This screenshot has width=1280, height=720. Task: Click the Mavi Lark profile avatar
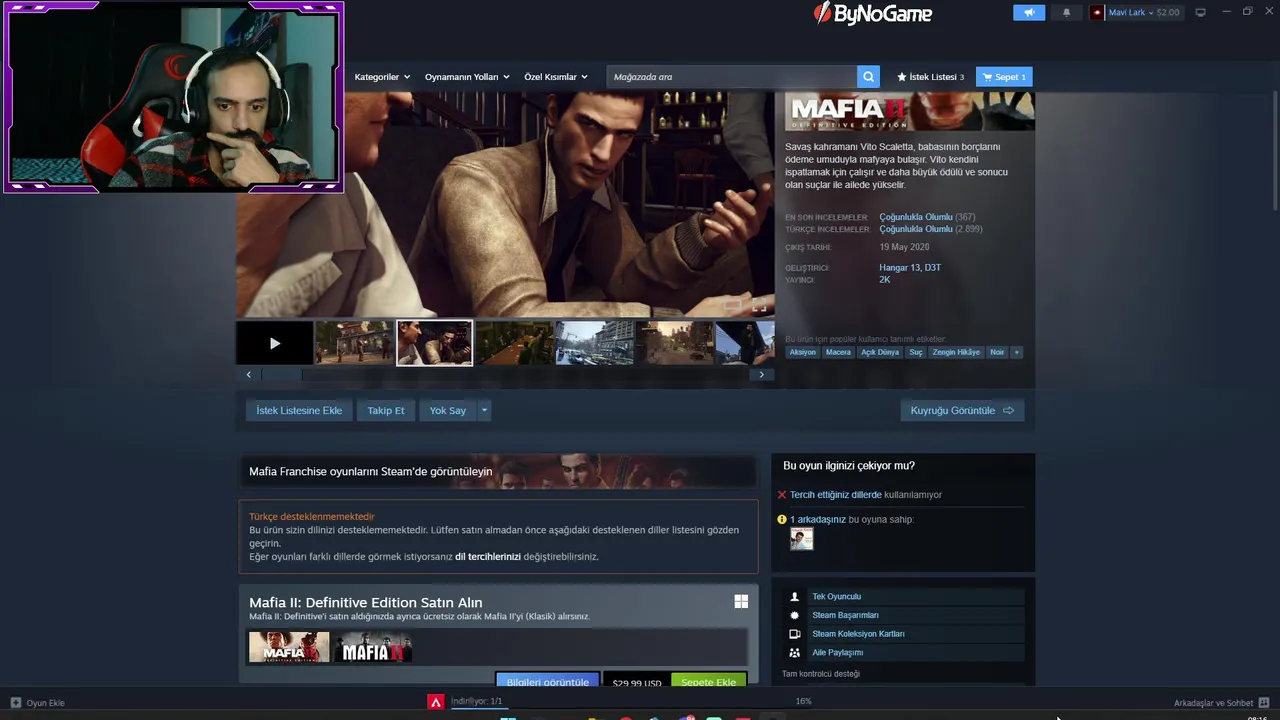(1097, 13)
